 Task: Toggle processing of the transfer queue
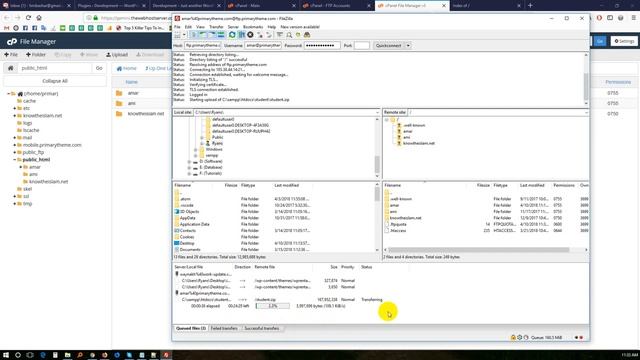(241, 35)
